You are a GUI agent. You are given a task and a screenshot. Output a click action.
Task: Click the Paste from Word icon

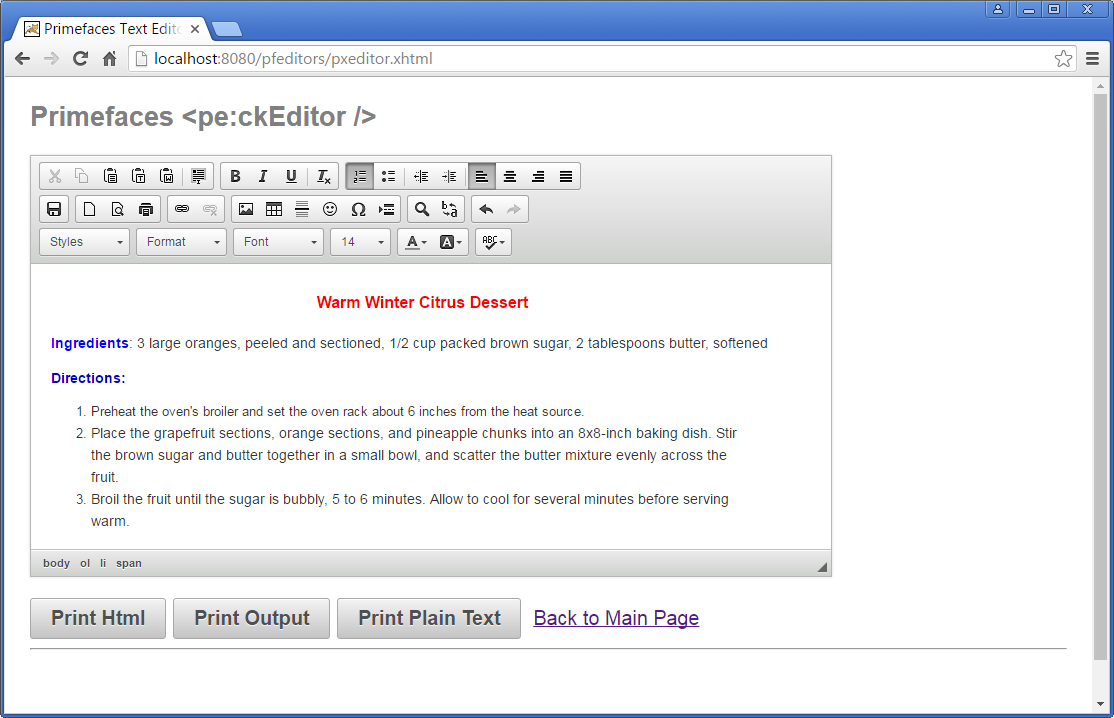click(166, 176)
